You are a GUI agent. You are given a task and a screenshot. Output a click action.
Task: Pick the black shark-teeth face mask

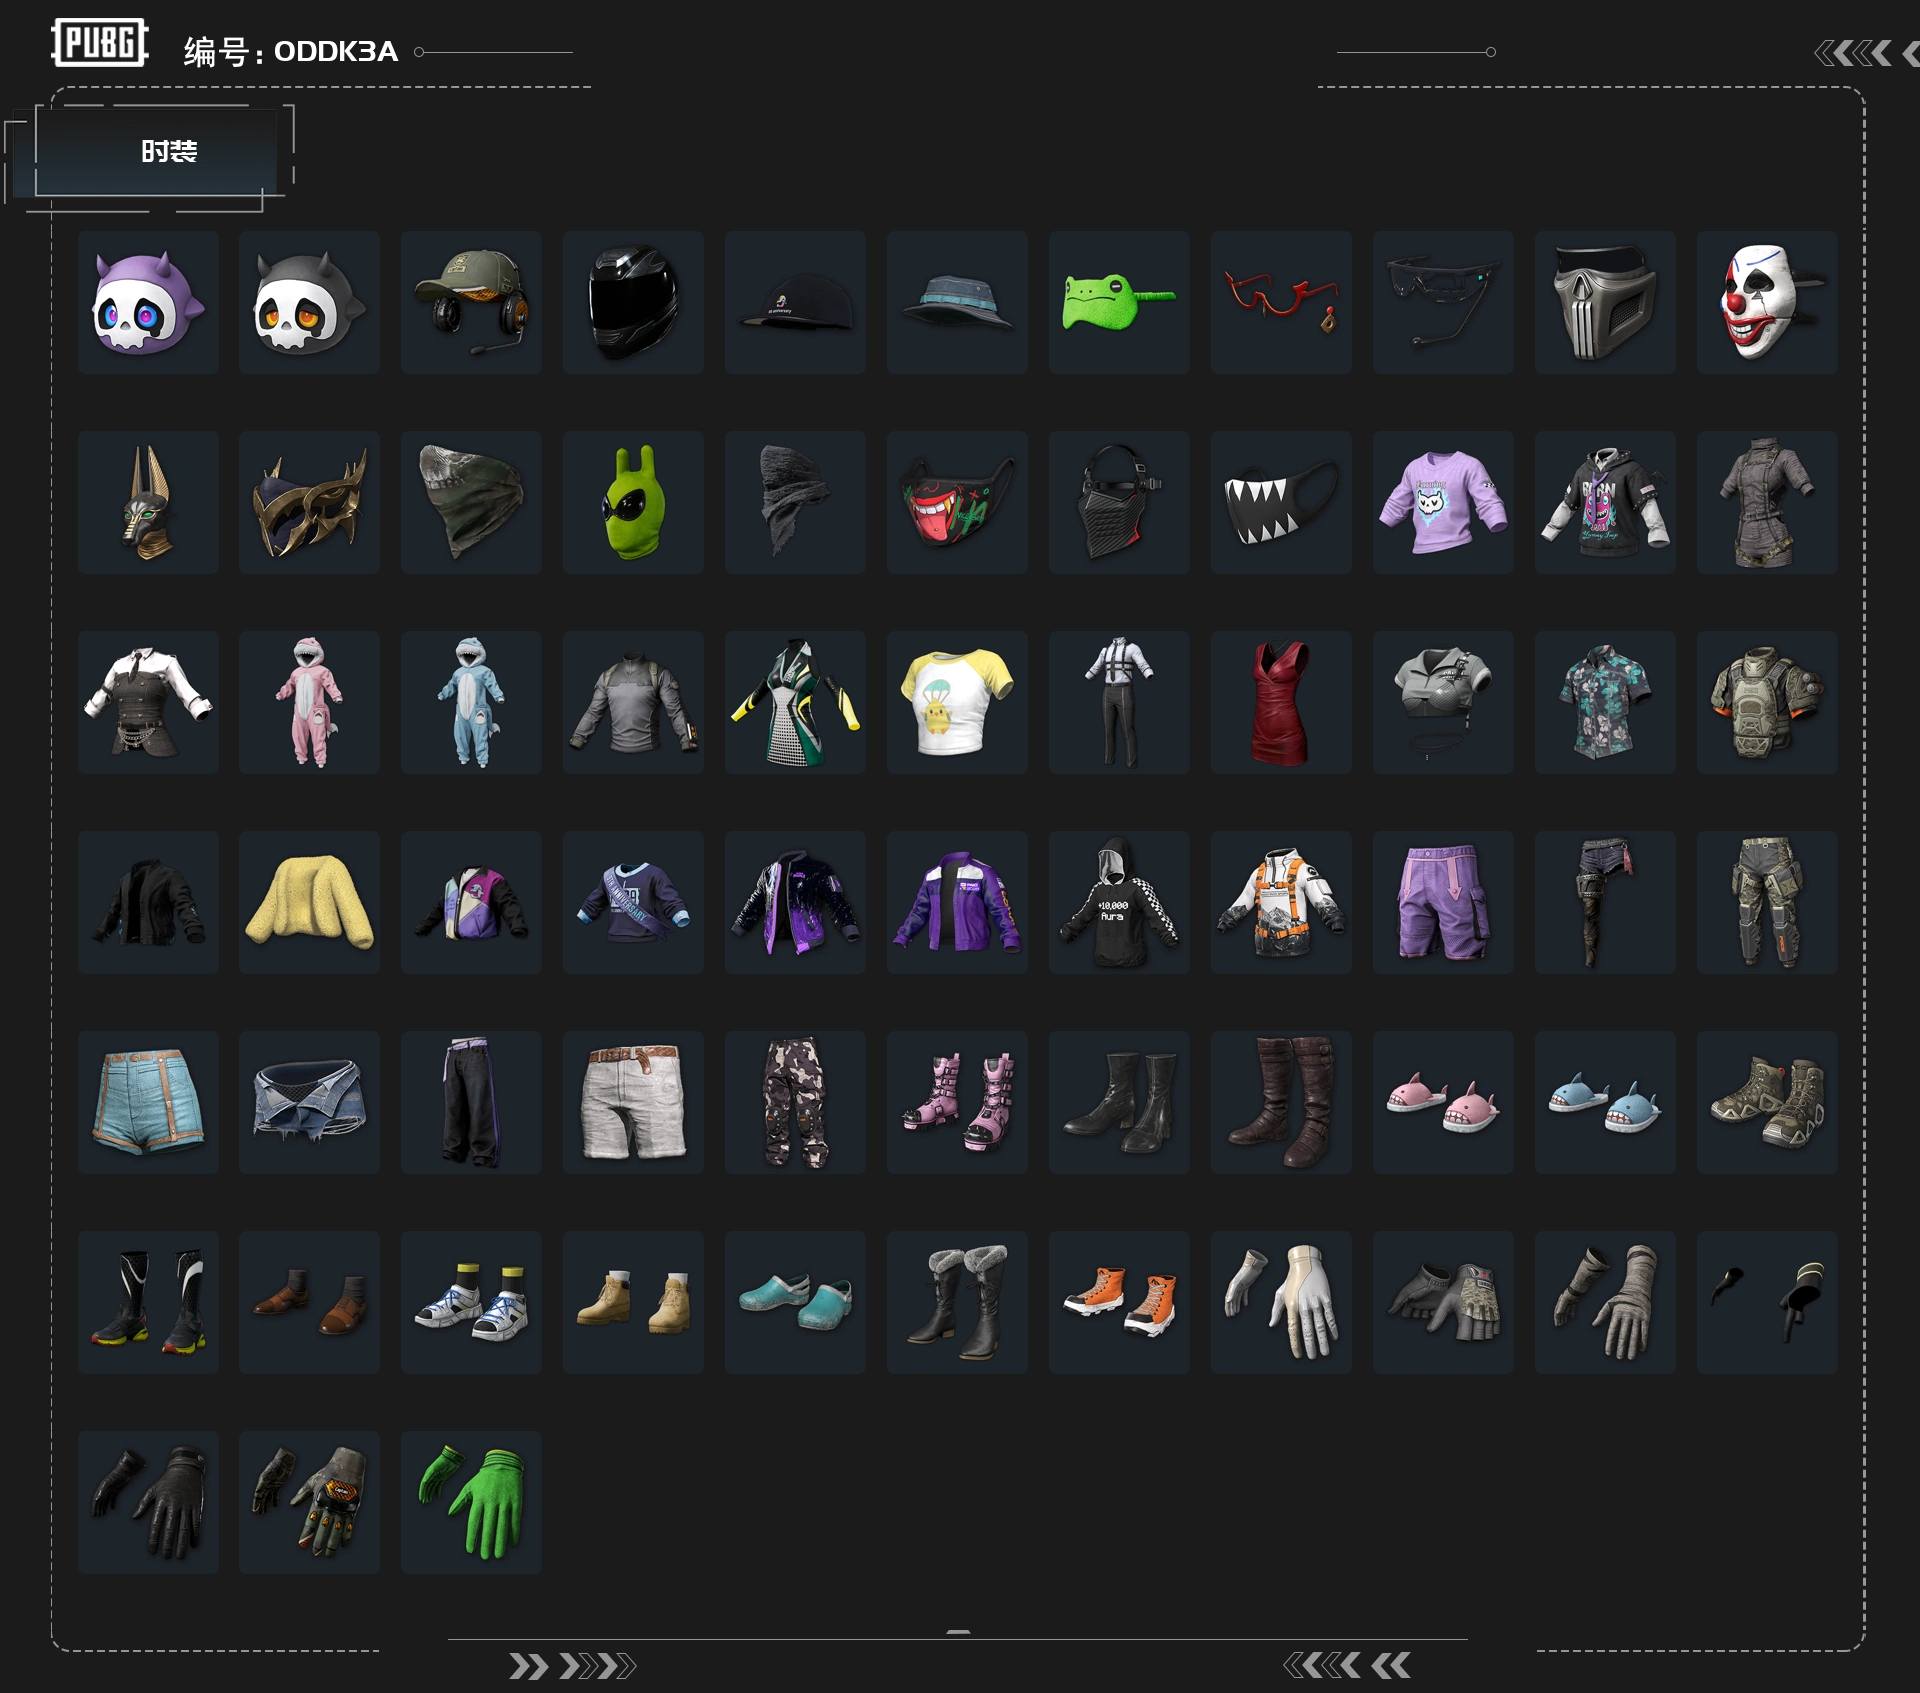click(x=1281, y=502)
